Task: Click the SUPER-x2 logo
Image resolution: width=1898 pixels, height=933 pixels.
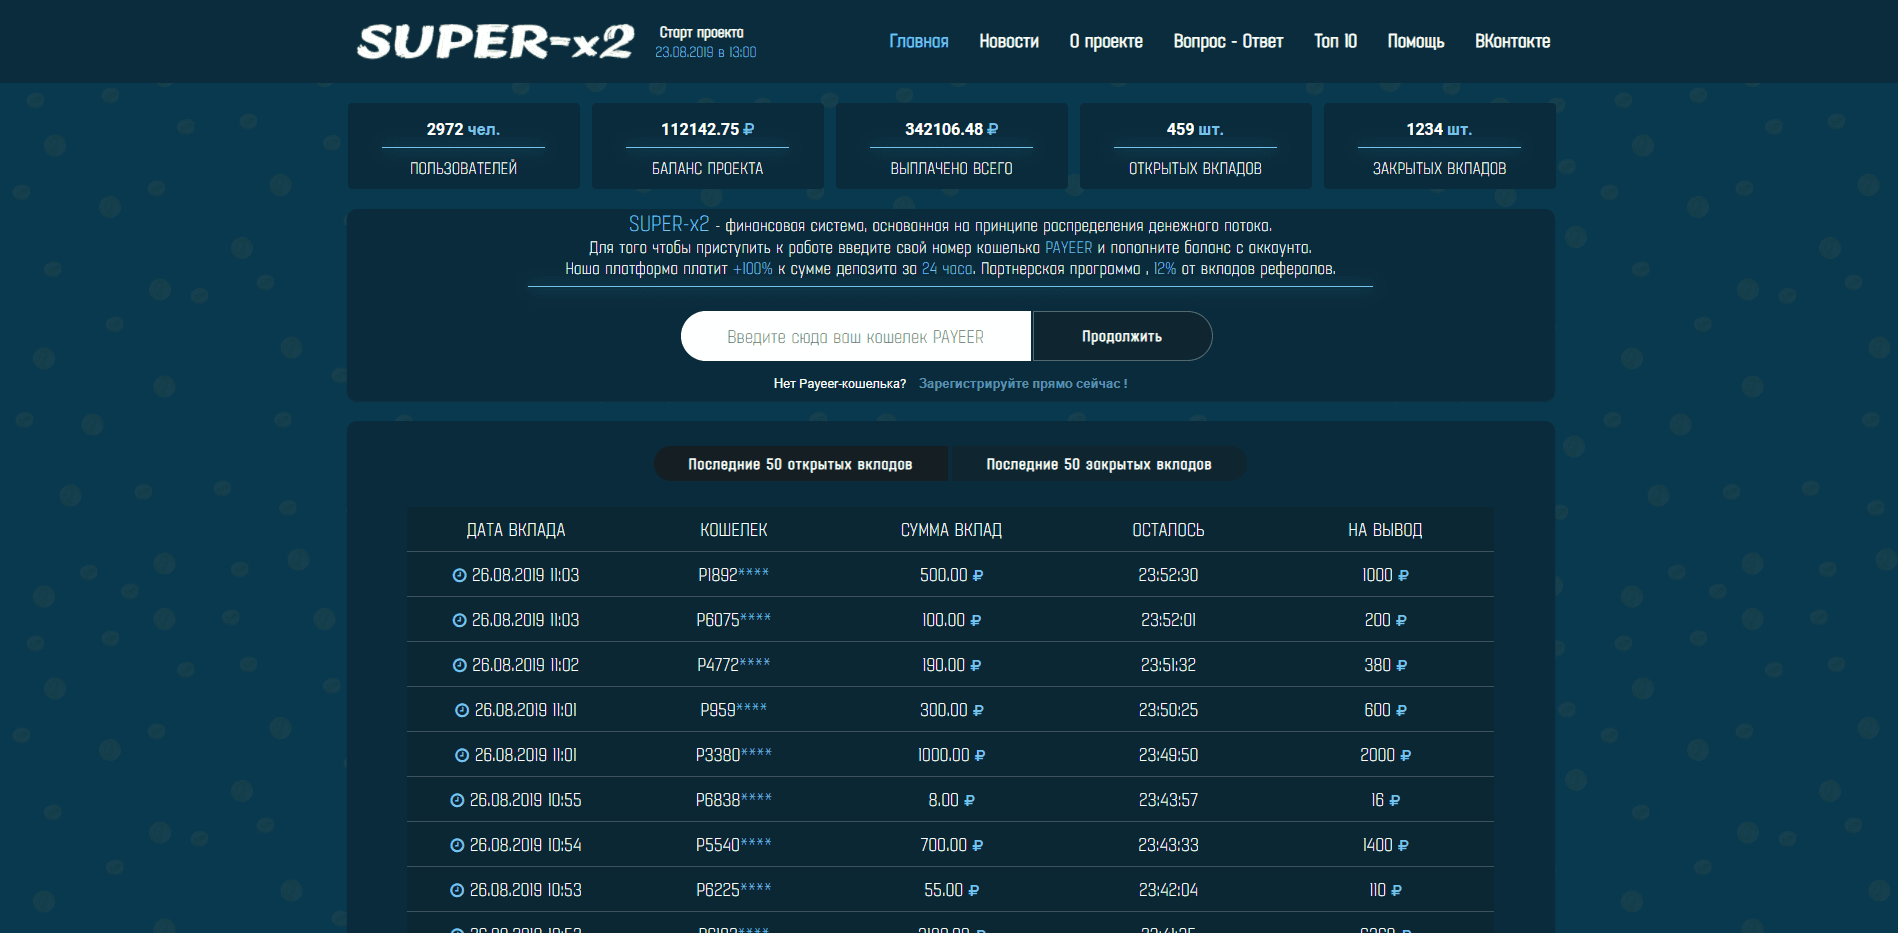Action: click(495, 42)
